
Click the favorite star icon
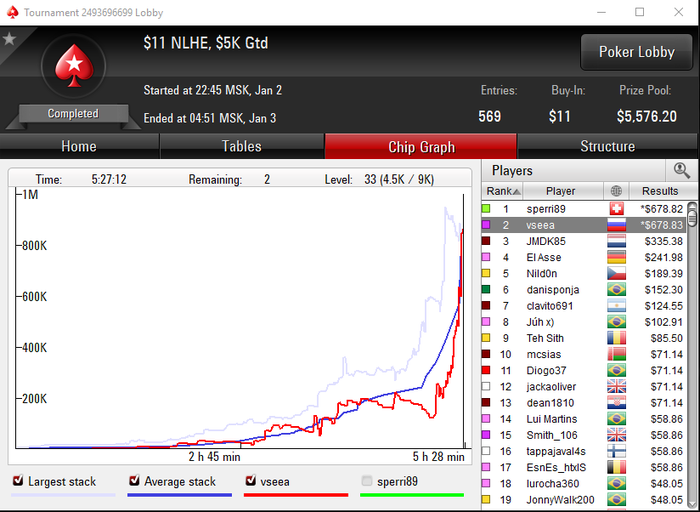click(9, 39)
